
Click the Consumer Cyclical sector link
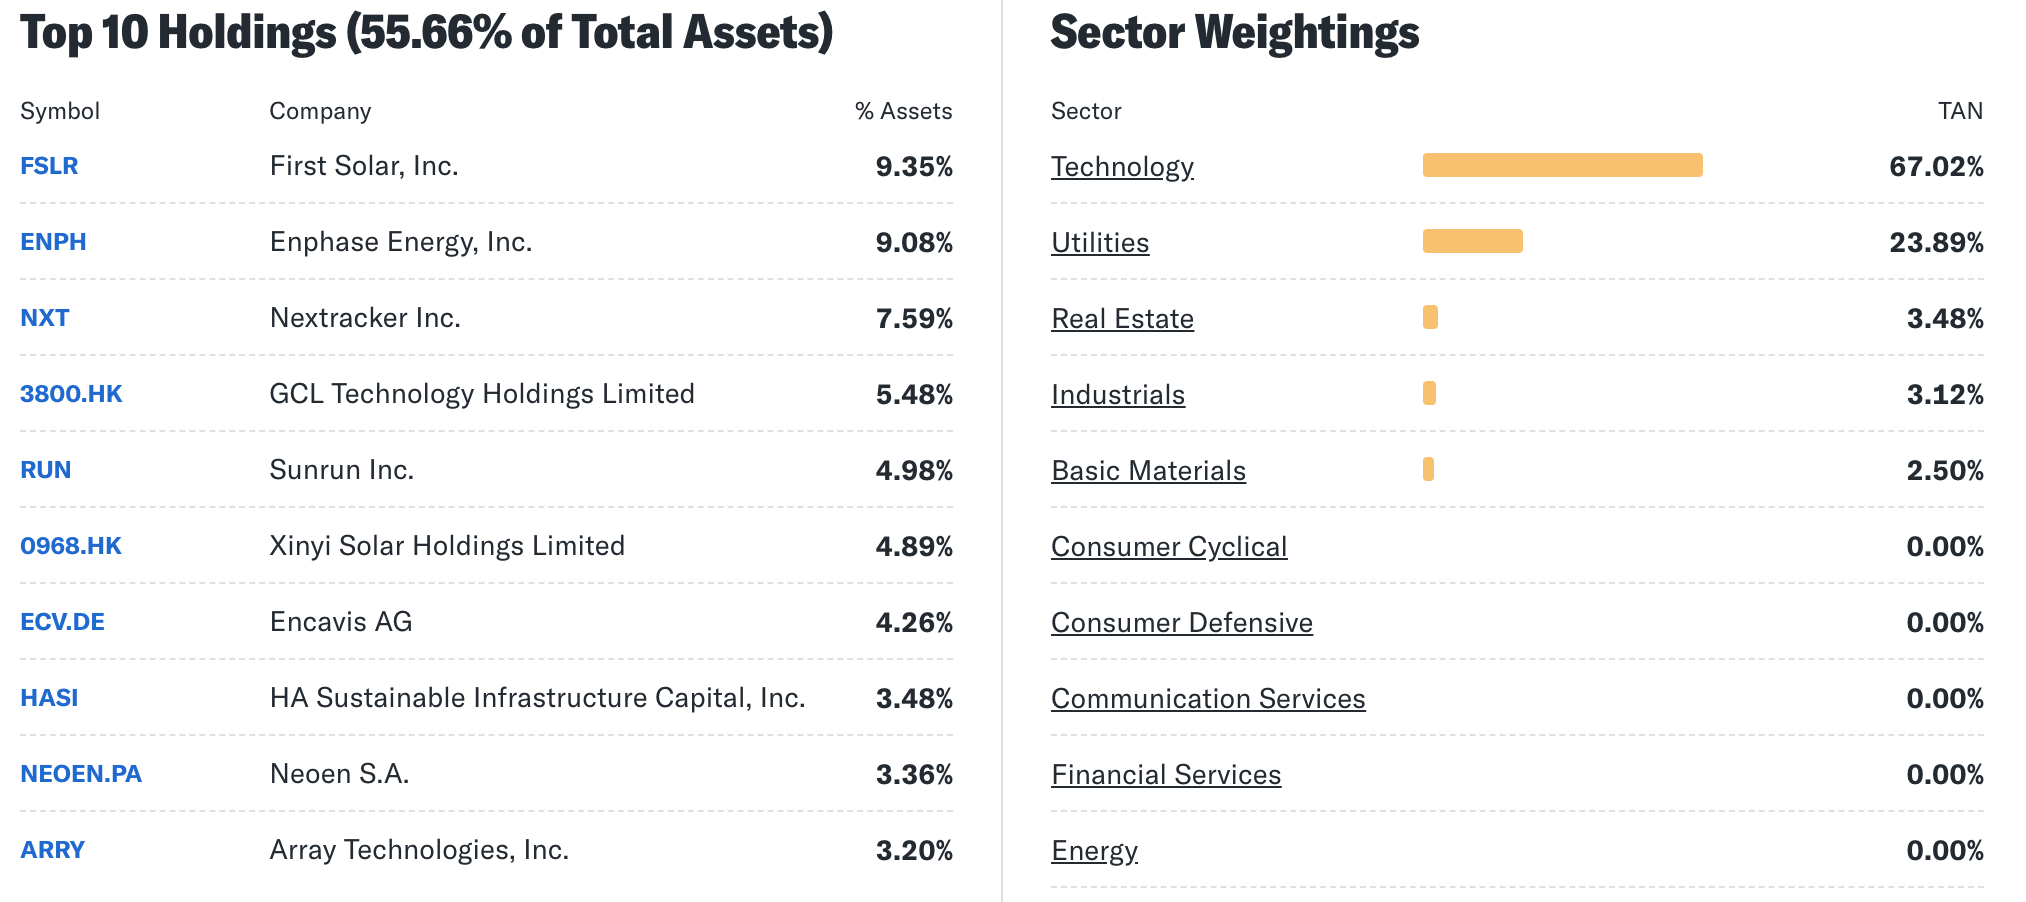[x=1169, y=547]
